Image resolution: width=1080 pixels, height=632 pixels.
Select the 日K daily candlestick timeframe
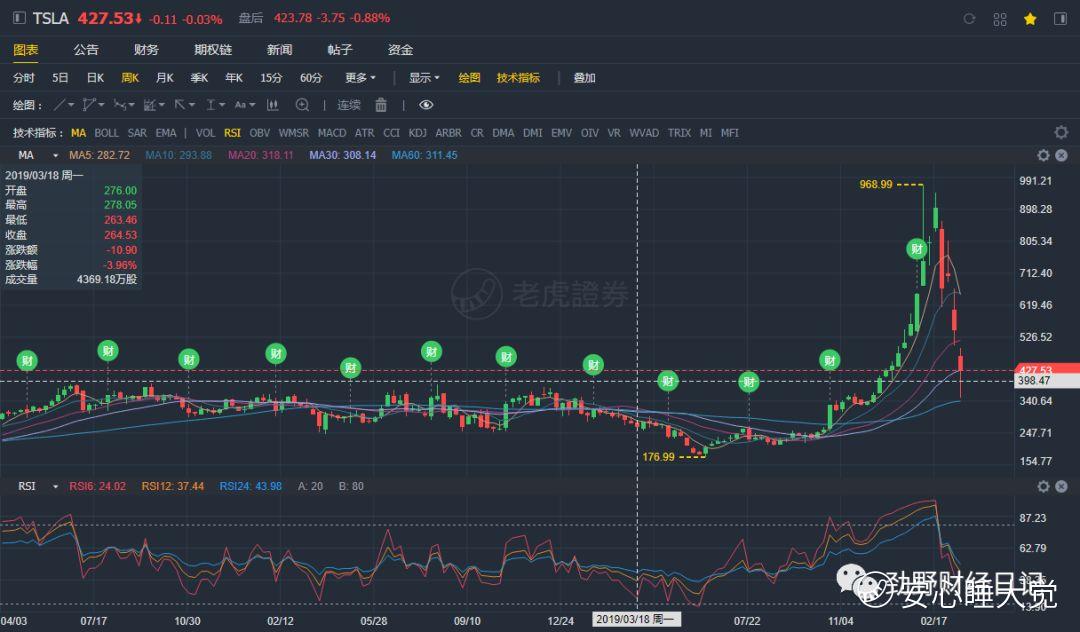(x=95, y=78)
